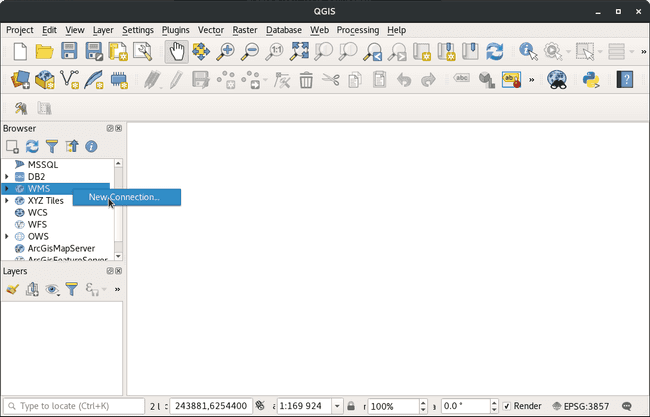Add a new shapefile layer with the V icon
Image resolution: width=650 pixels, height=417 pixels.
click(x=69, y=80)
